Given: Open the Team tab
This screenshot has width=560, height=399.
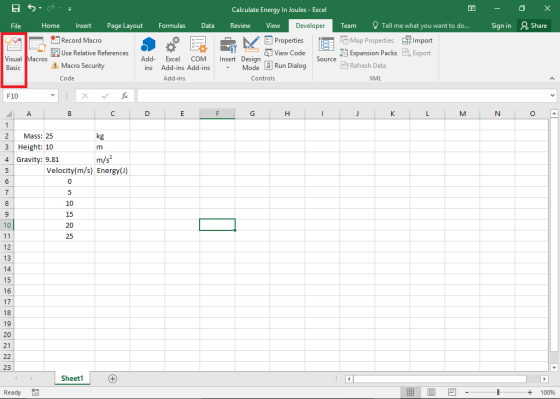Looking at the screenshot, I should pyautogui.click(x=348, y=26).
